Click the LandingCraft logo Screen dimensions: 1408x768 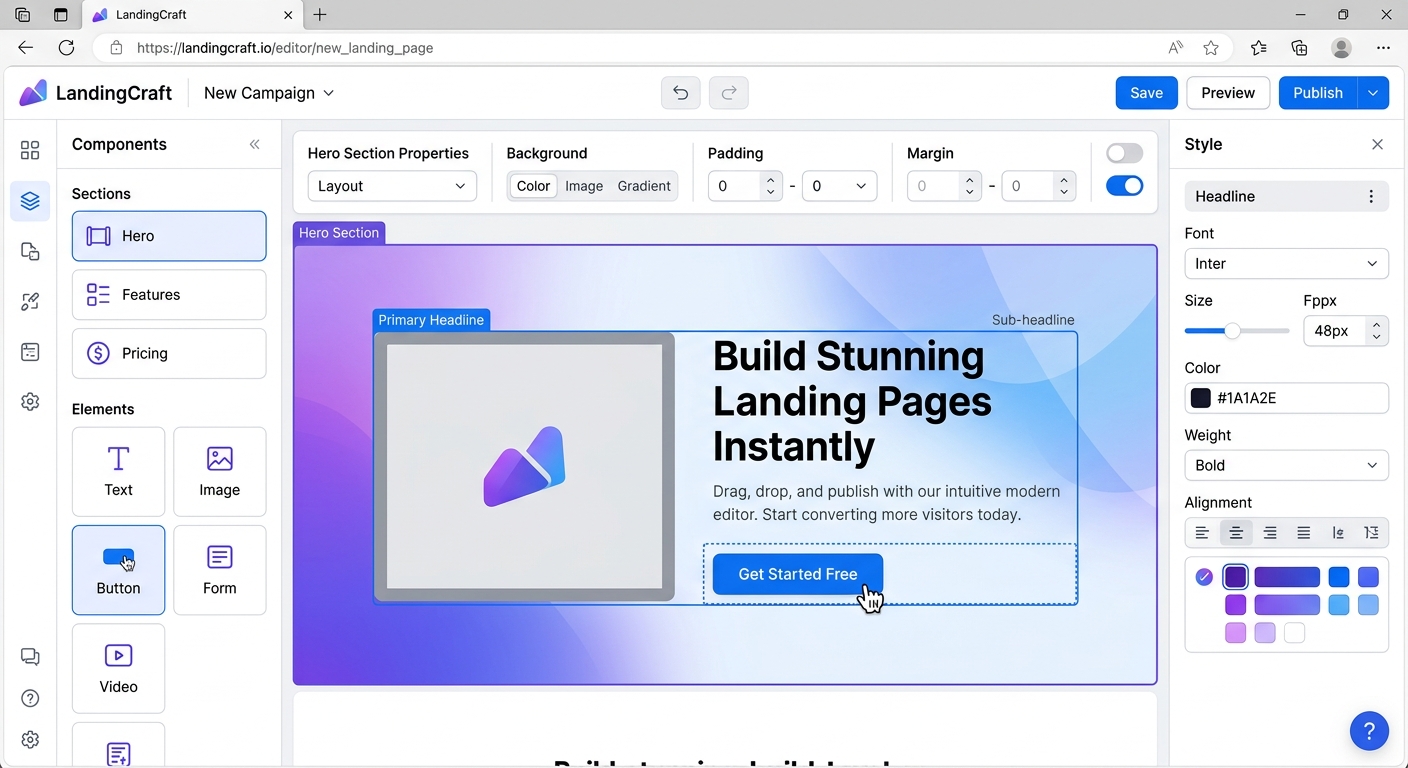(95, 93)
